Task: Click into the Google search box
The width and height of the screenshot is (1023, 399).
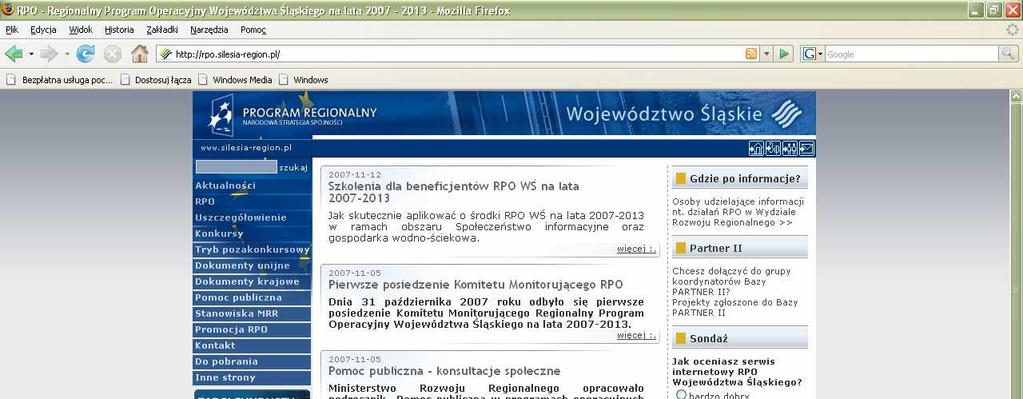Action: tap(911, 54)
